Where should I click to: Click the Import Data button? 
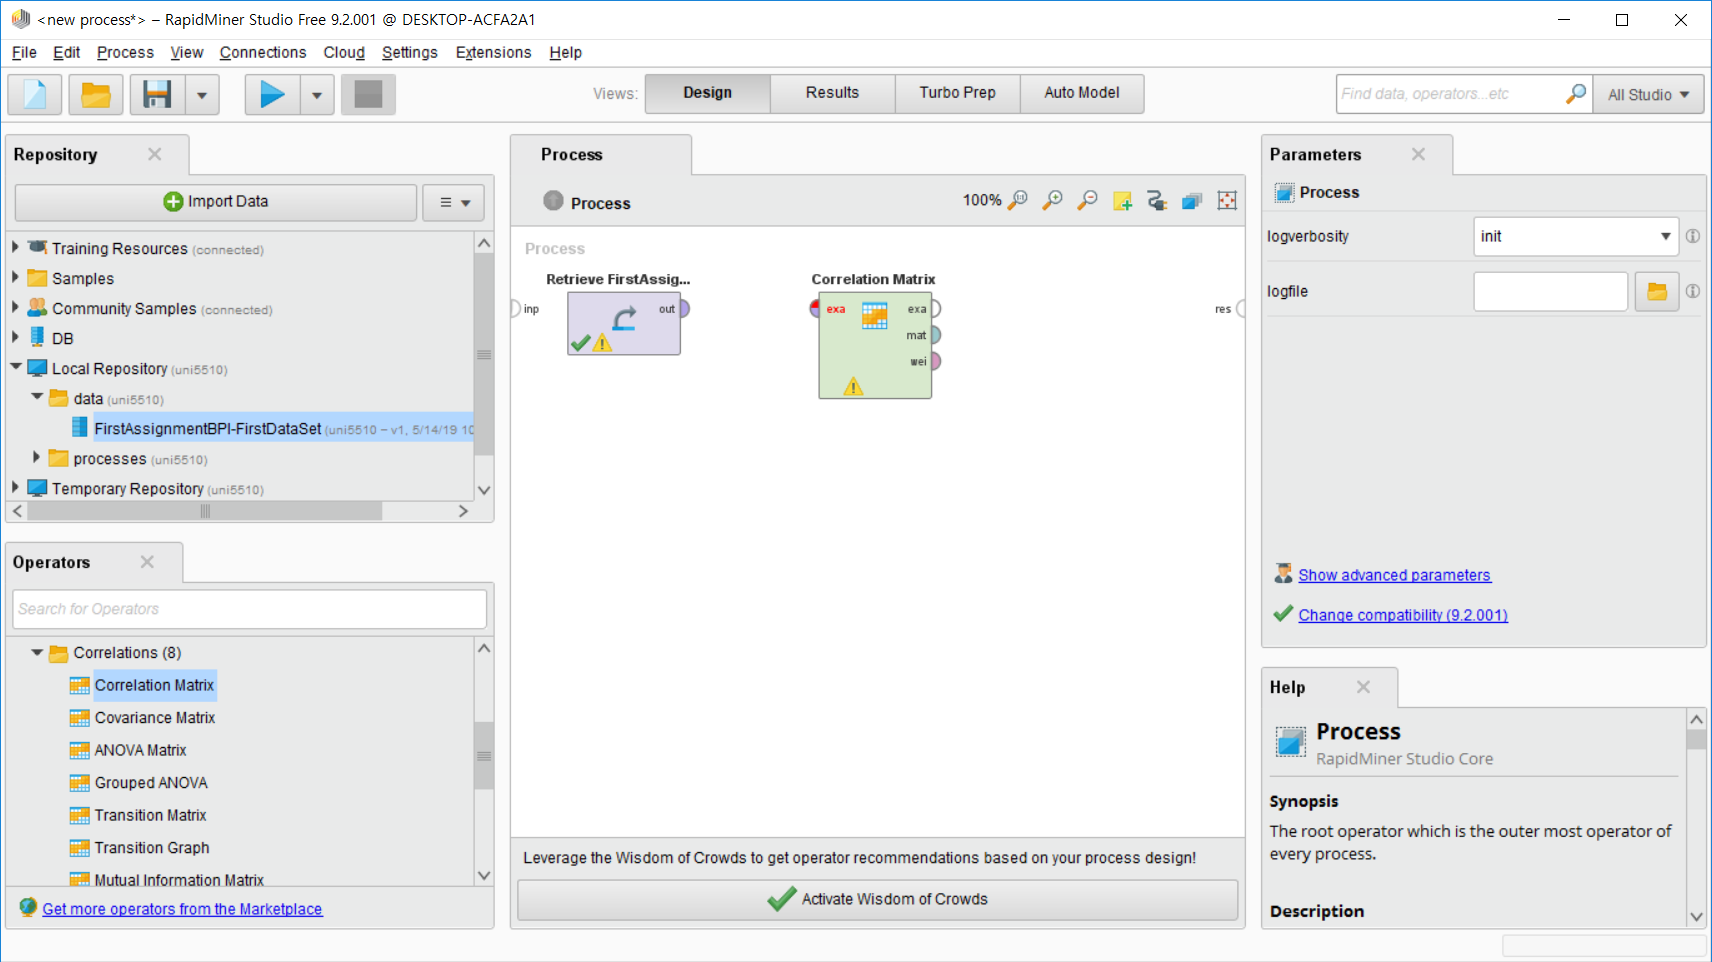tap(216, 202)
